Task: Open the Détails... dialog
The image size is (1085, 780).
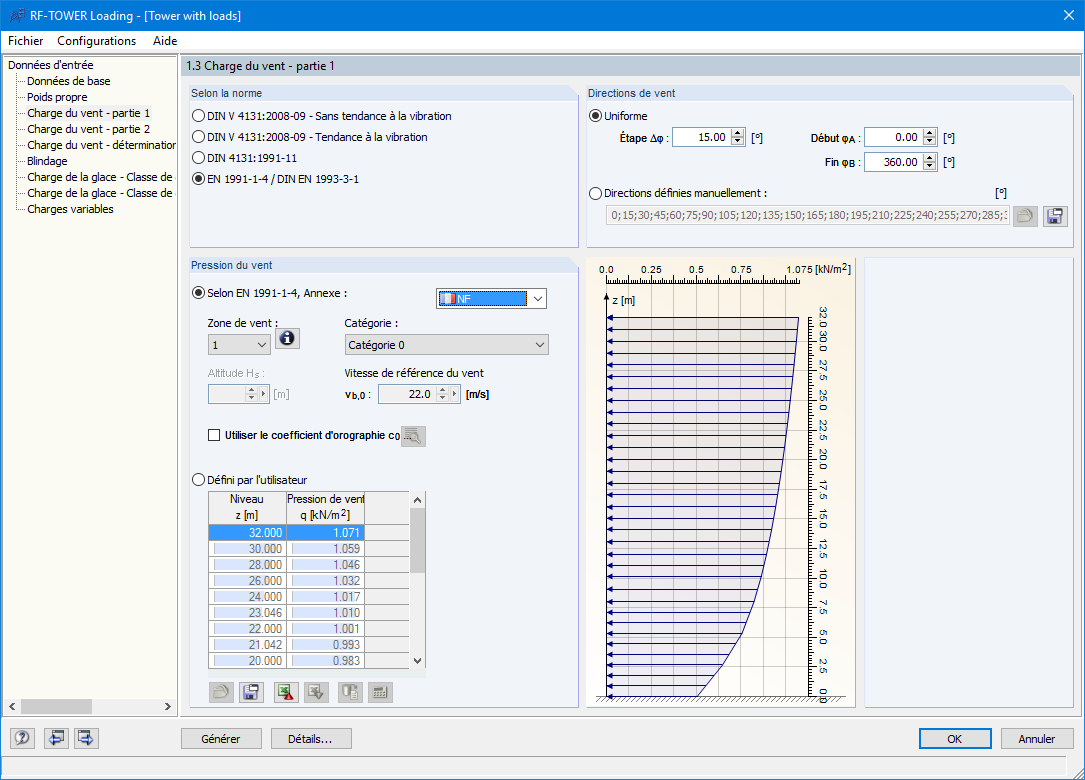Action: (x=311, y=738)
